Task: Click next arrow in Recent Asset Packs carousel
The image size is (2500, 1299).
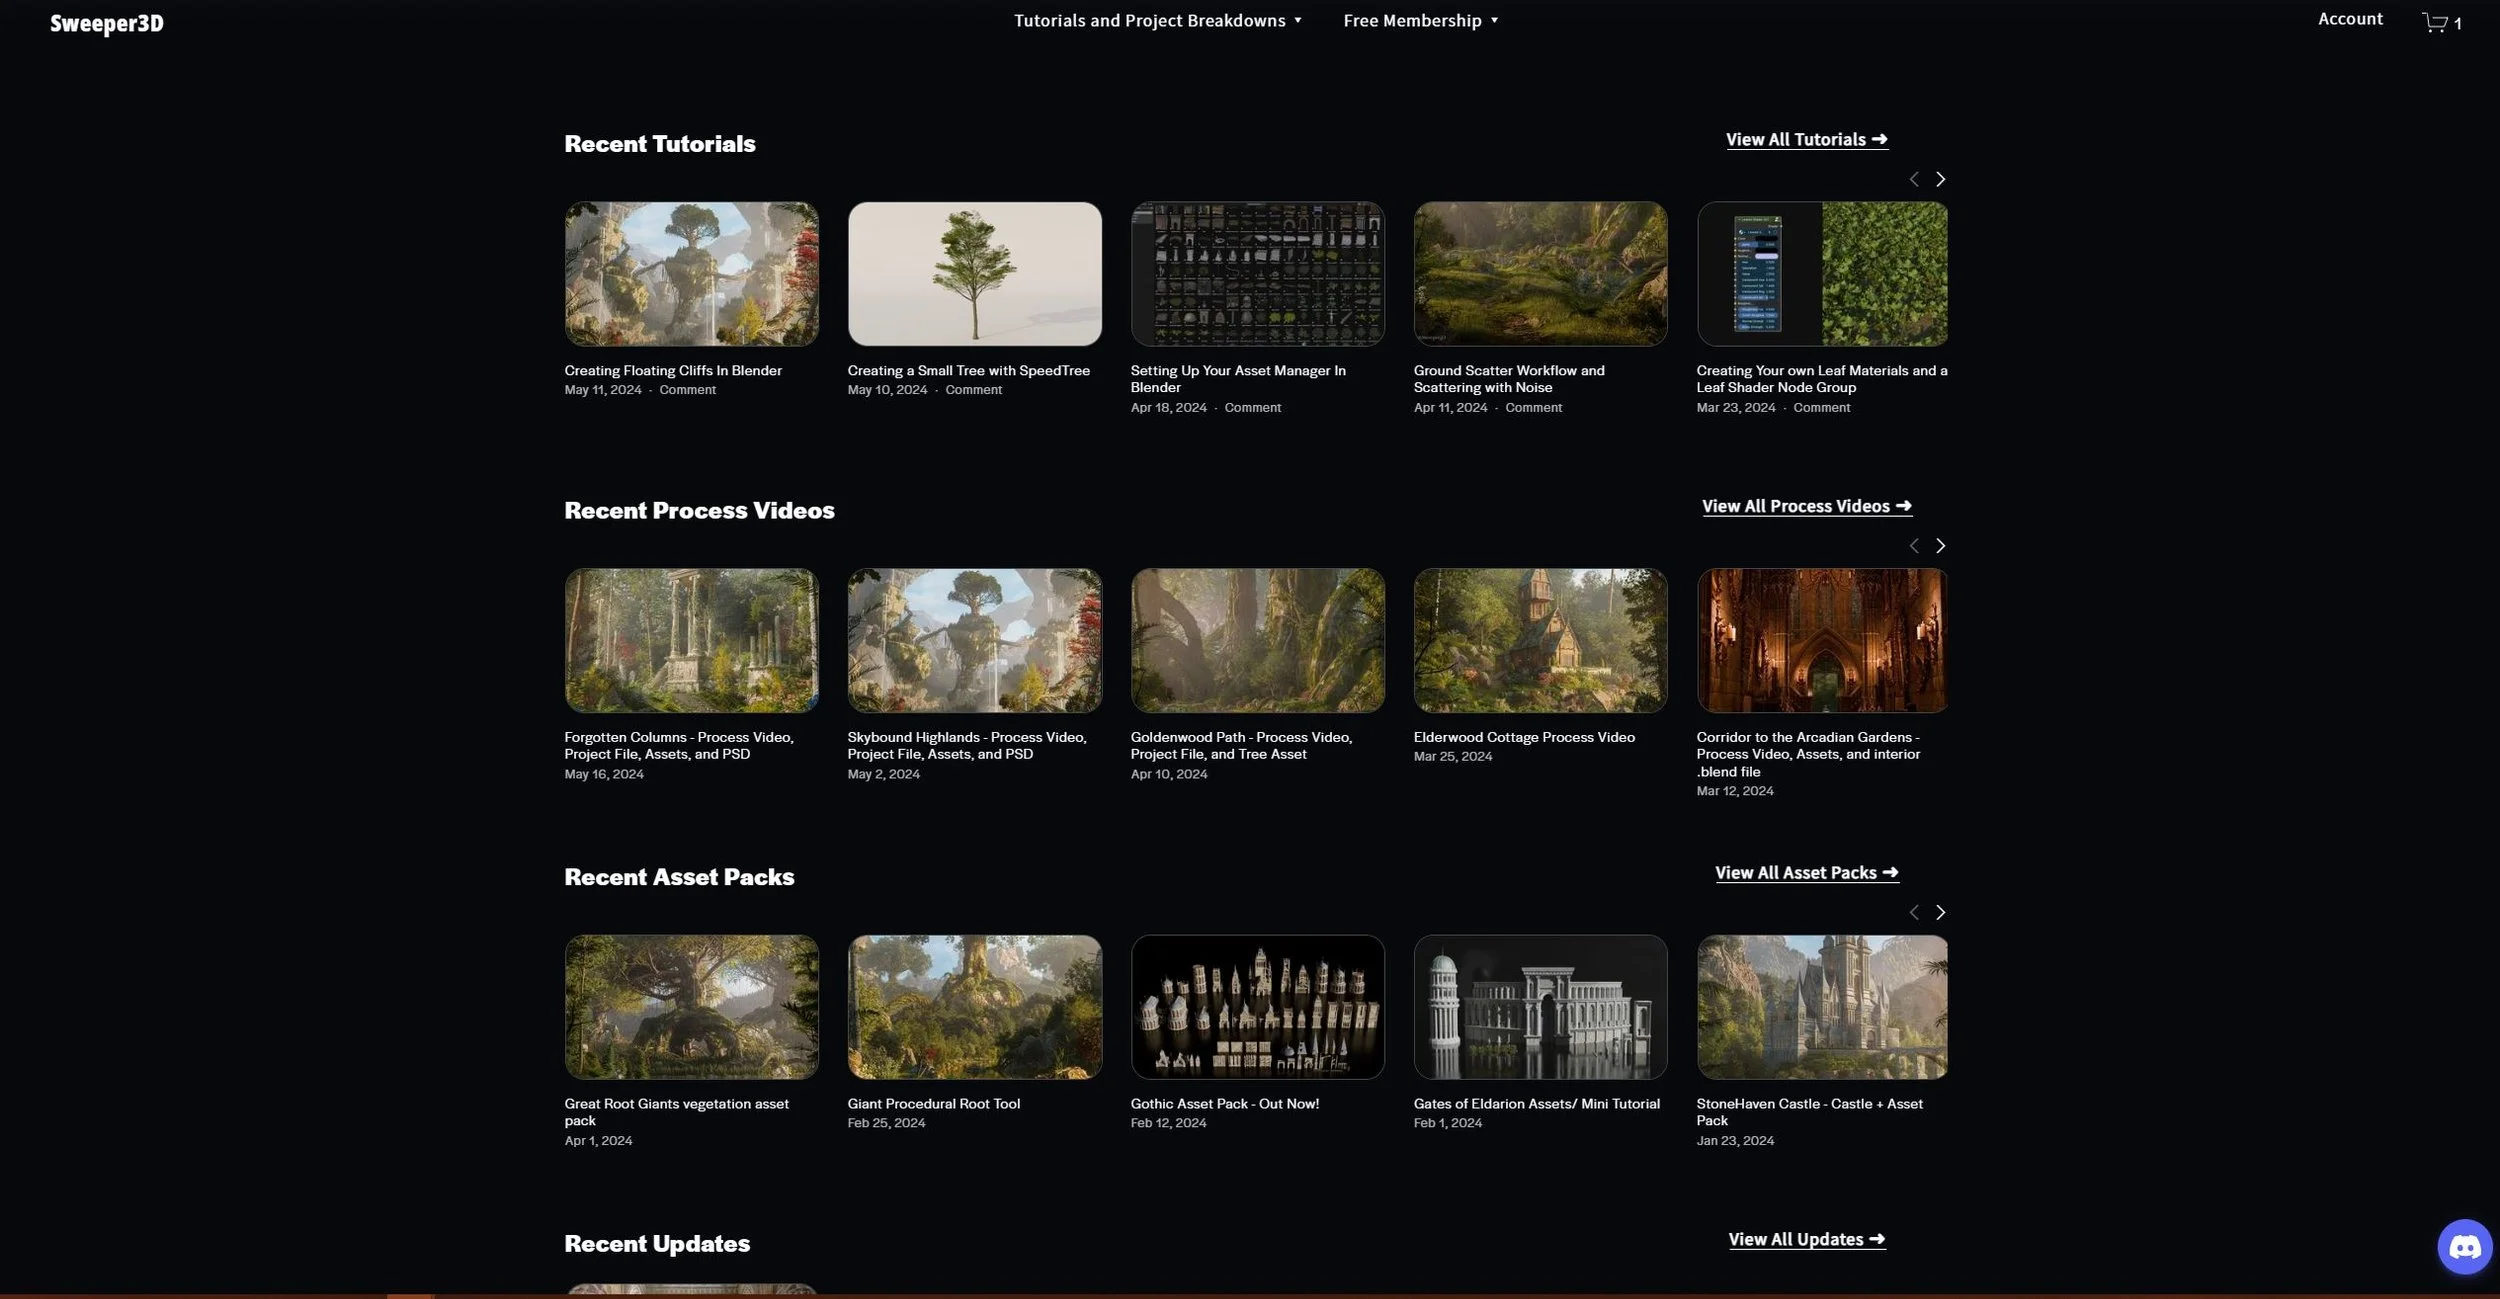Action: click(x=1940, y=912)
